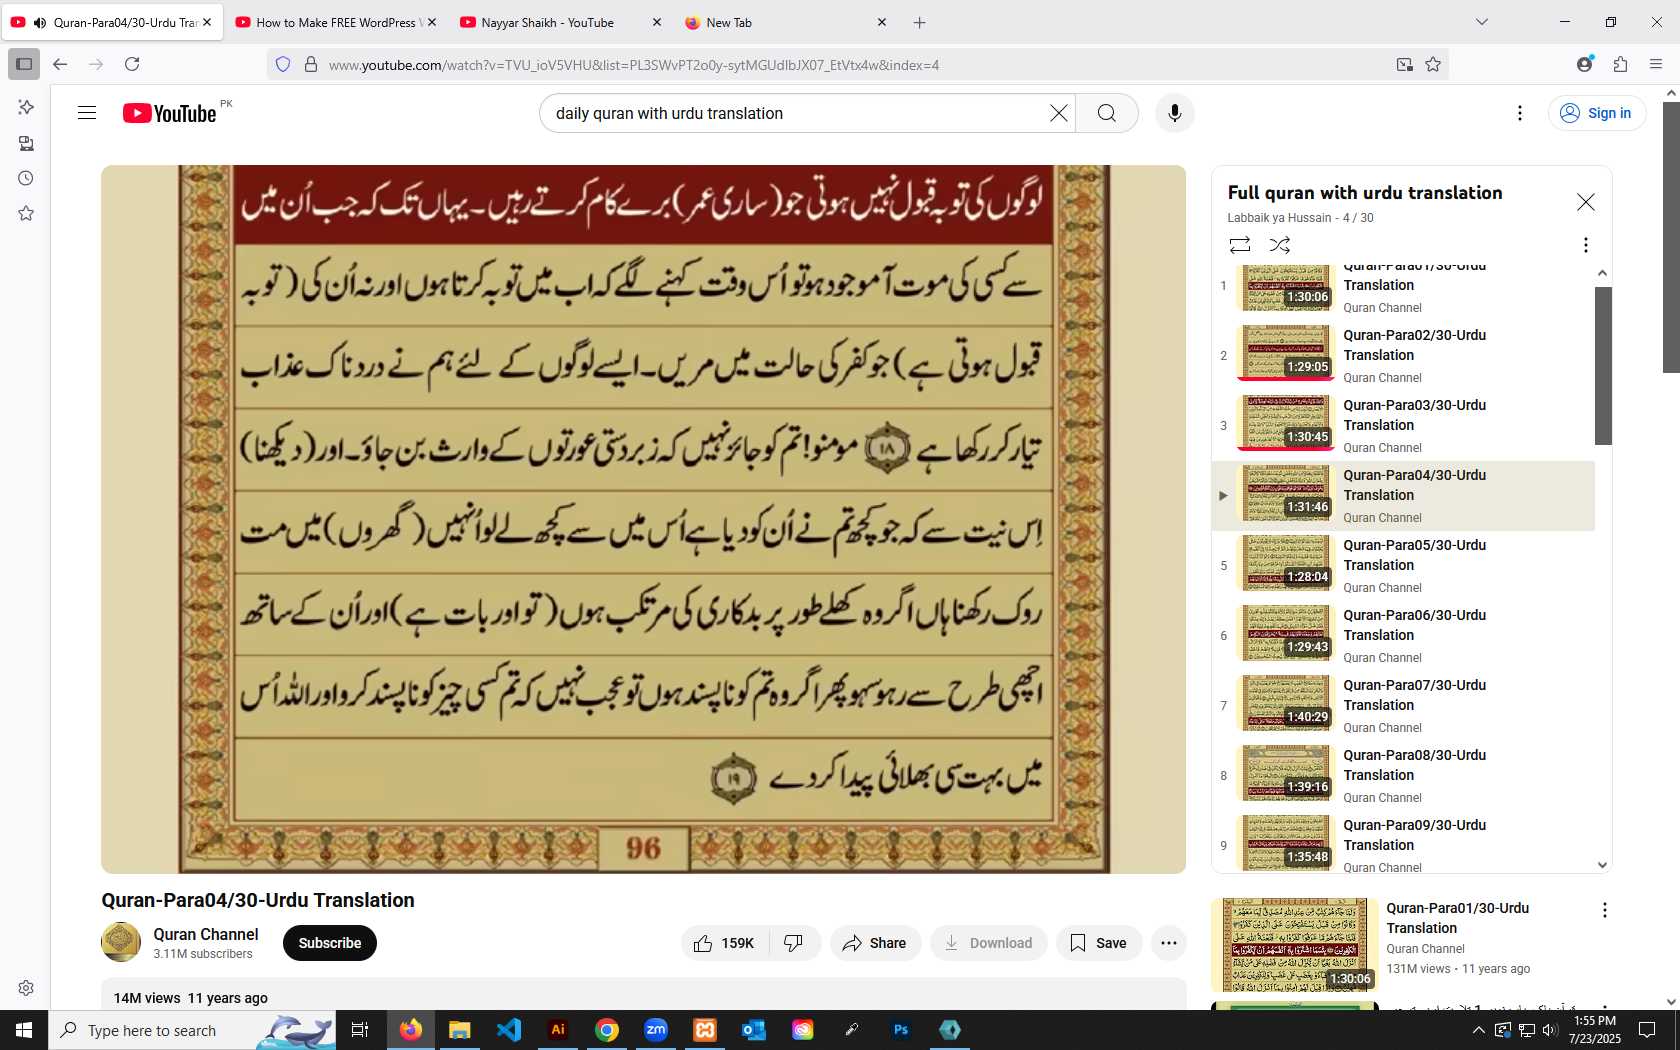Screen dimensions: 1680x1050
Task: Like the video (159K)
Action: [x=724, y=943]
